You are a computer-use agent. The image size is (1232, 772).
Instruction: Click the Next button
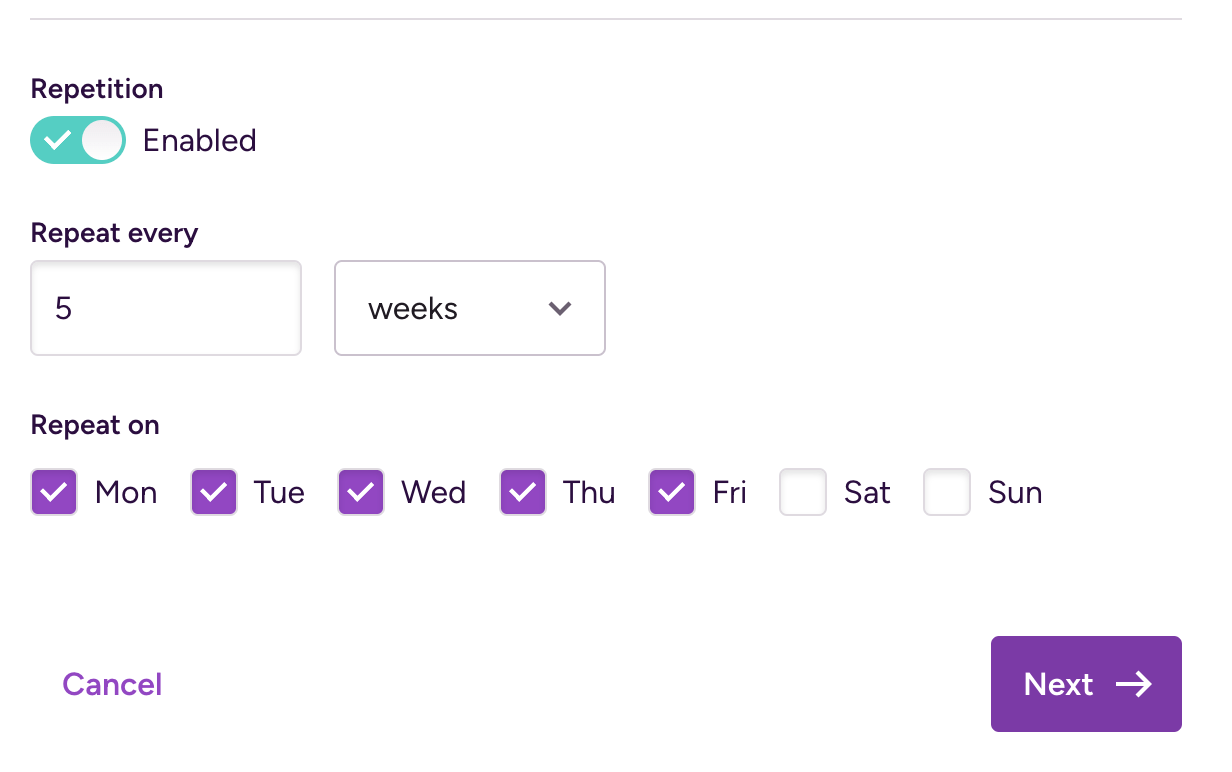[1086, 684]
